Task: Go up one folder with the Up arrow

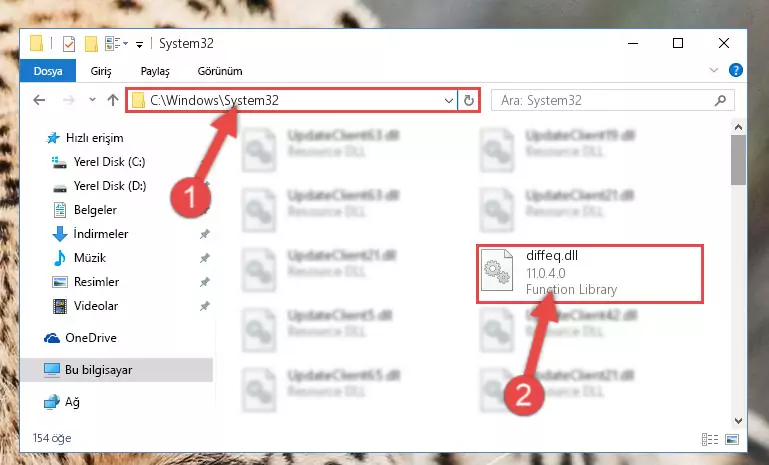Action: click(x=113, y=100)
